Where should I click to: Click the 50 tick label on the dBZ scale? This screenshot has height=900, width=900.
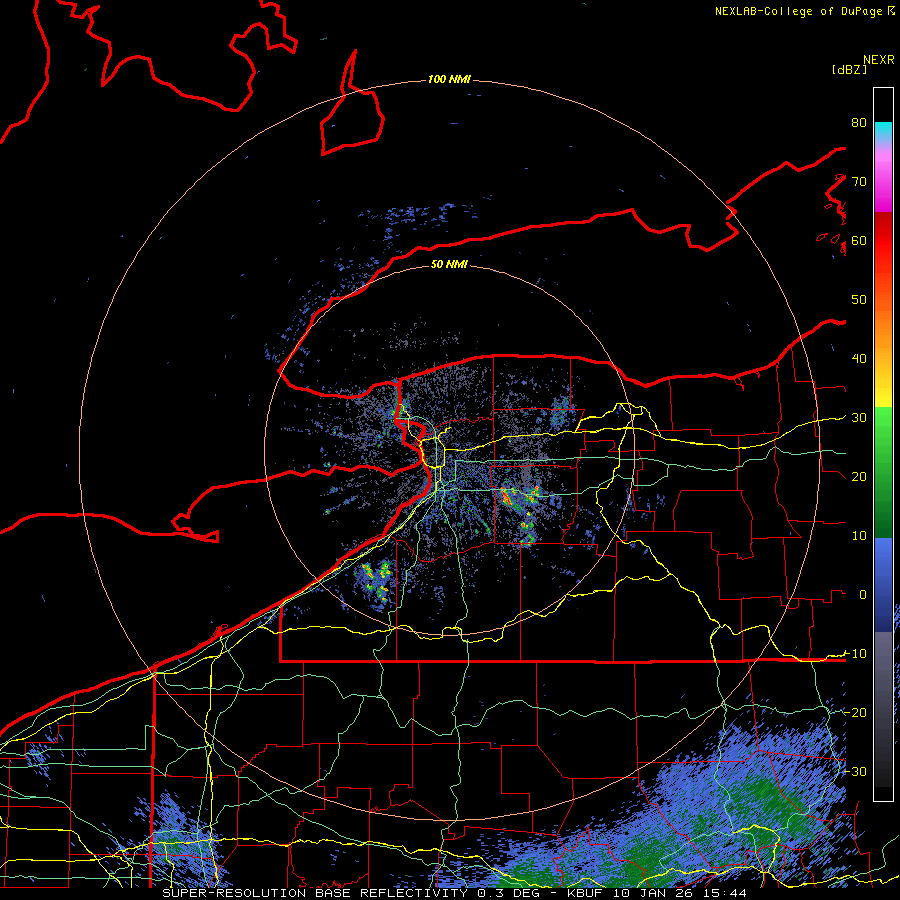859,300
